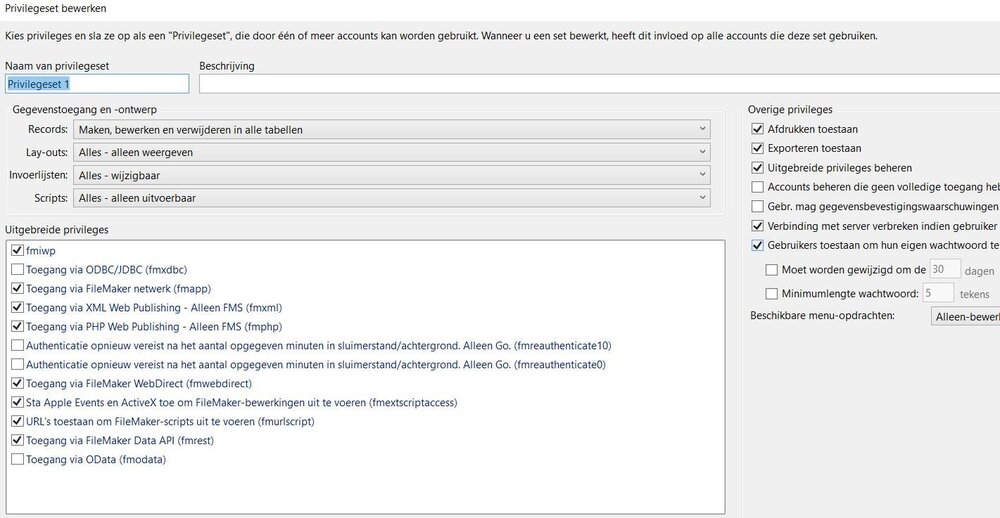
Task: Uncheck URL's toestaan (fmurlscript) option
Action: click(18, 421)
